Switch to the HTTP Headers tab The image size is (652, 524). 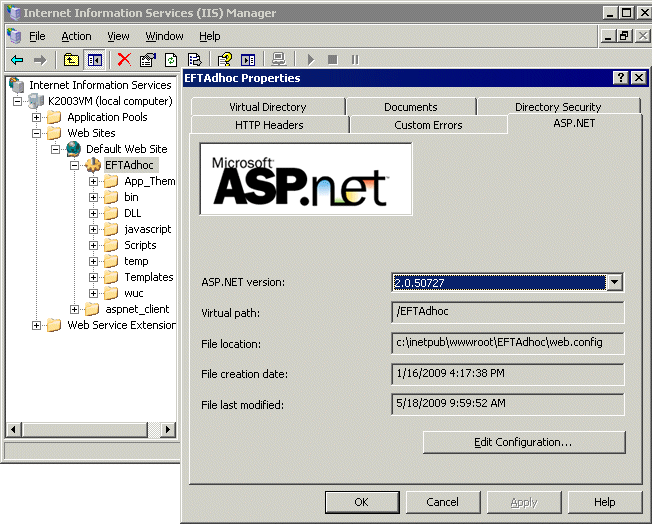(x=269, y=125)
